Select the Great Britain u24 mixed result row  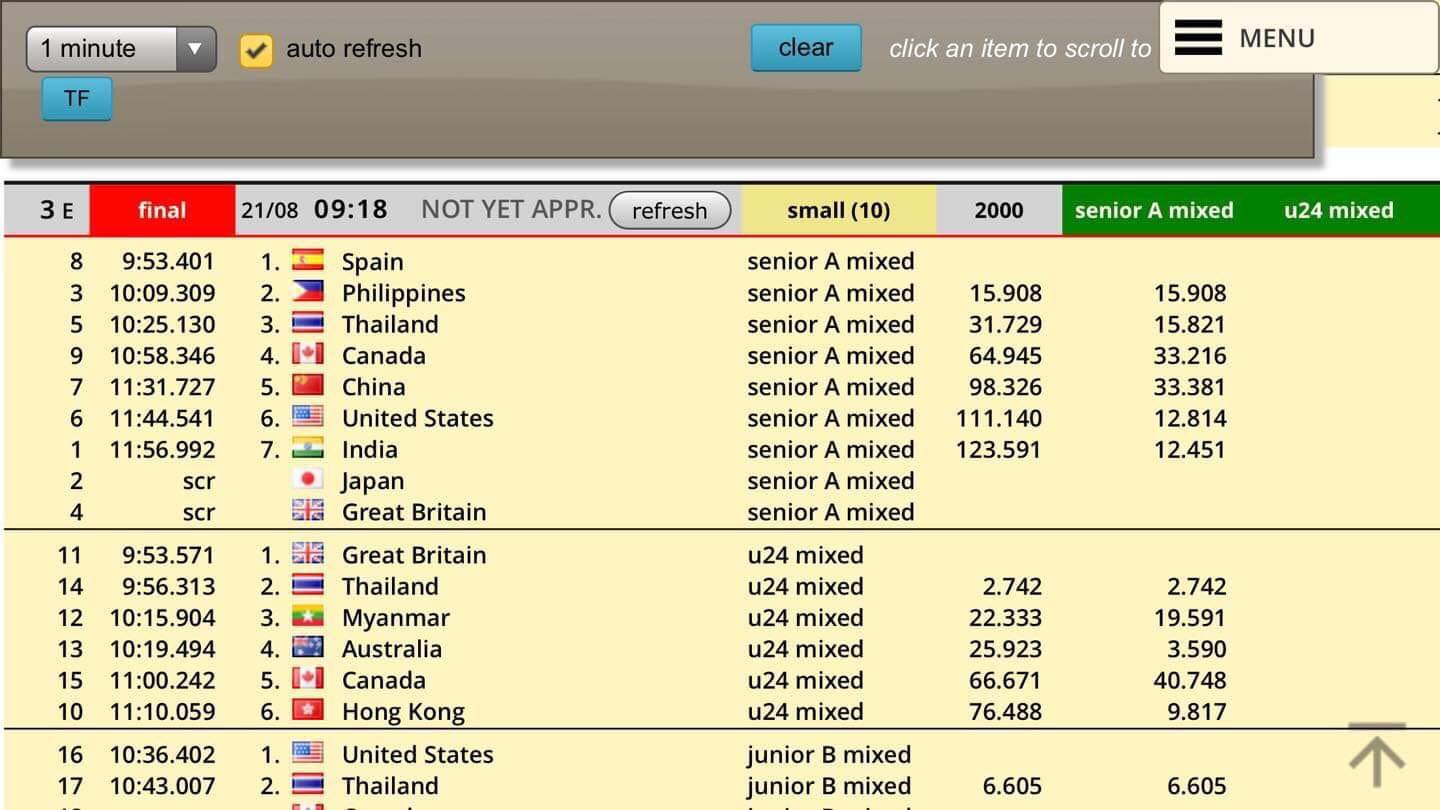click(720, 555)
